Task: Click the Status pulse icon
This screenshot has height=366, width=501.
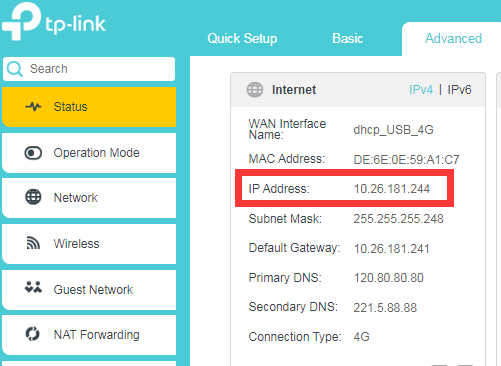Action: coord(33,107)
